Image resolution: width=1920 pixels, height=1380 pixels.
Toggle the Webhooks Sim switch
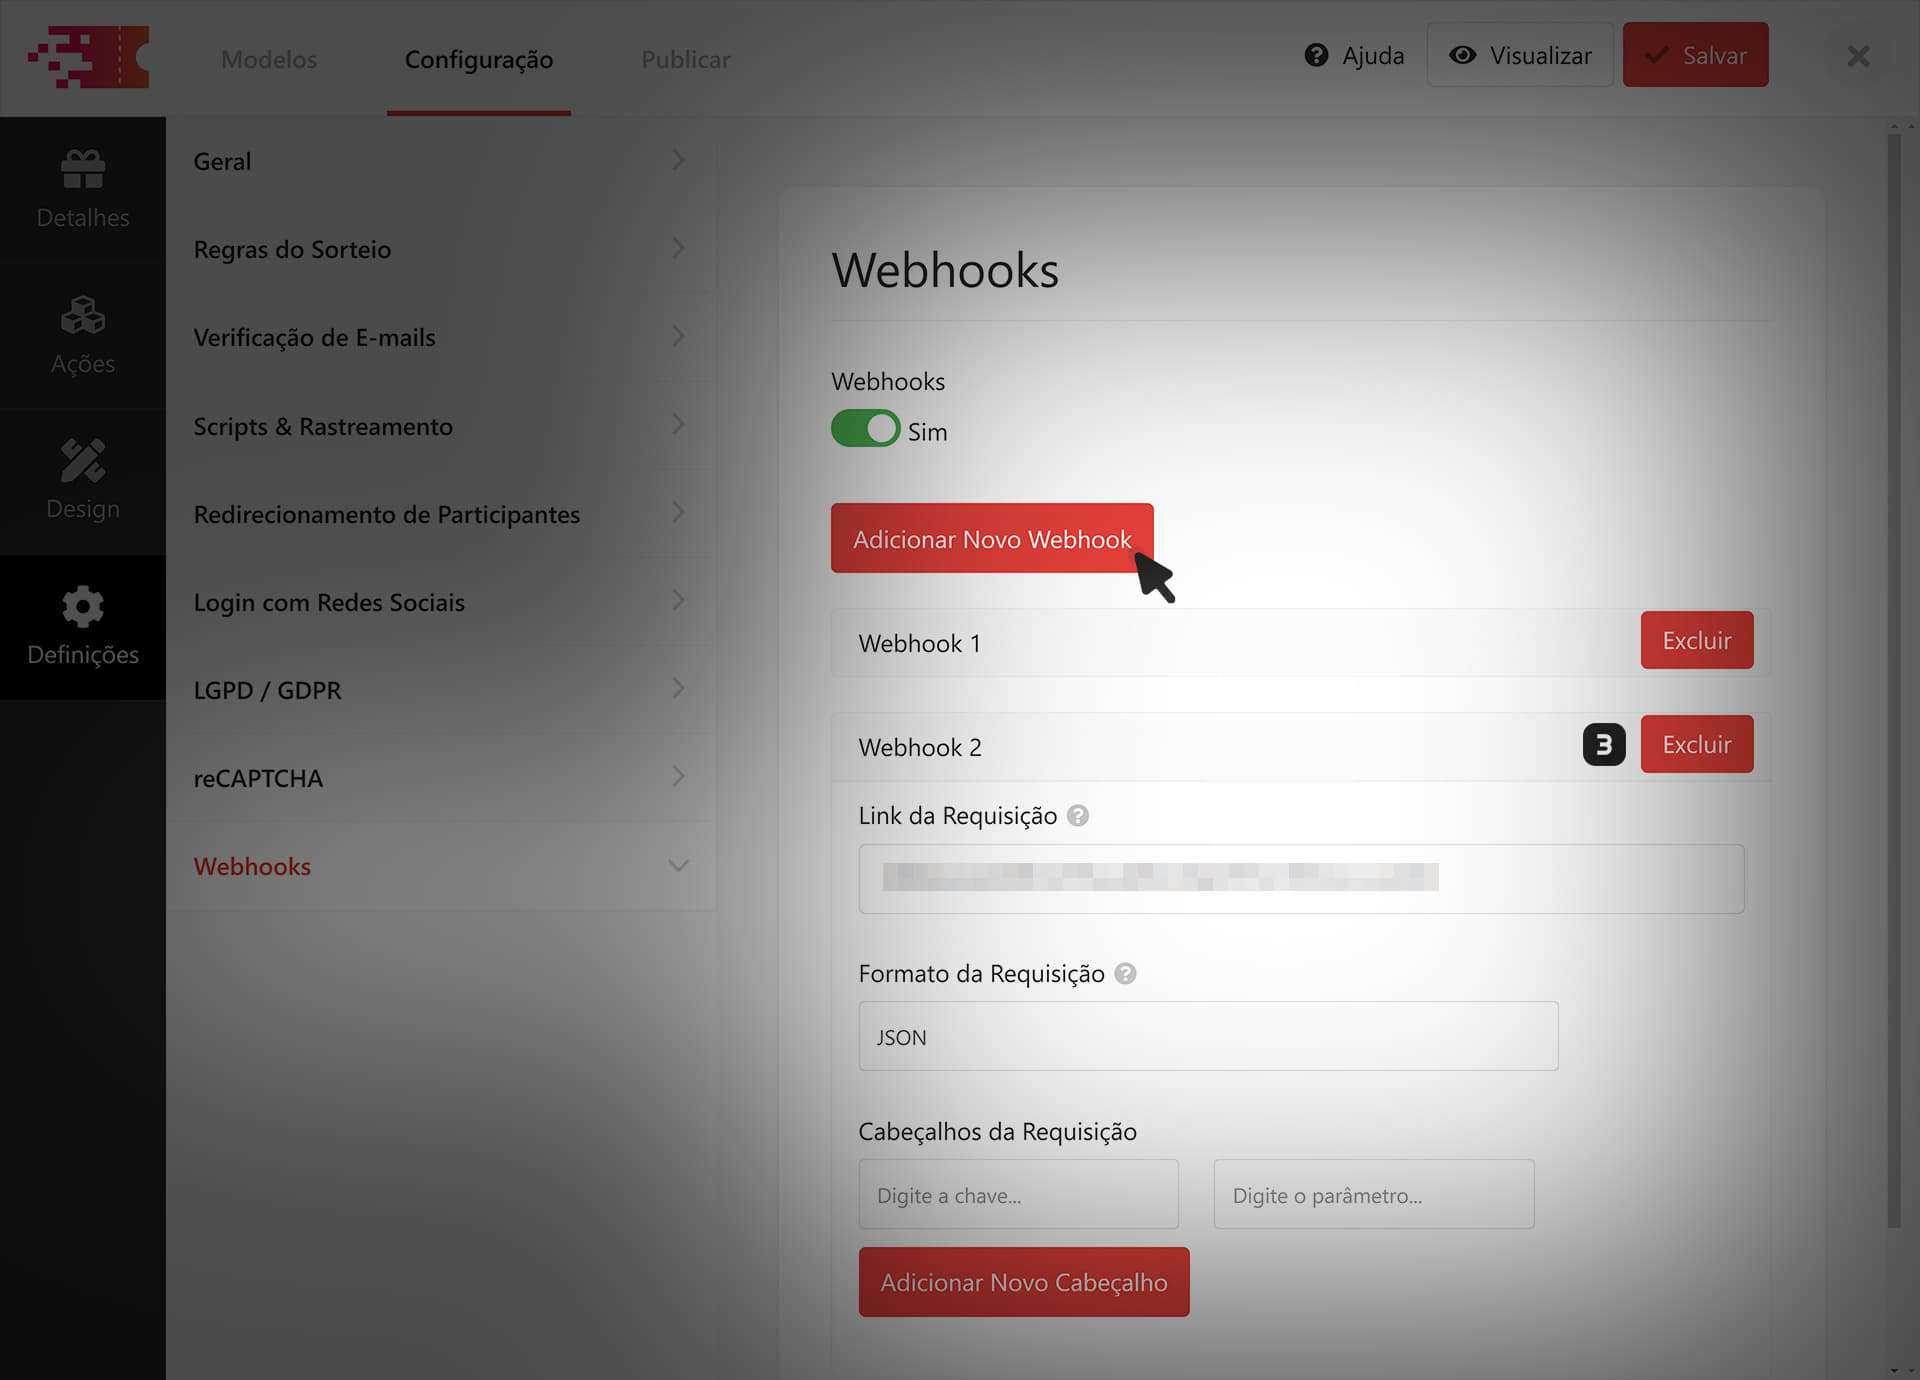click(866, 429)
